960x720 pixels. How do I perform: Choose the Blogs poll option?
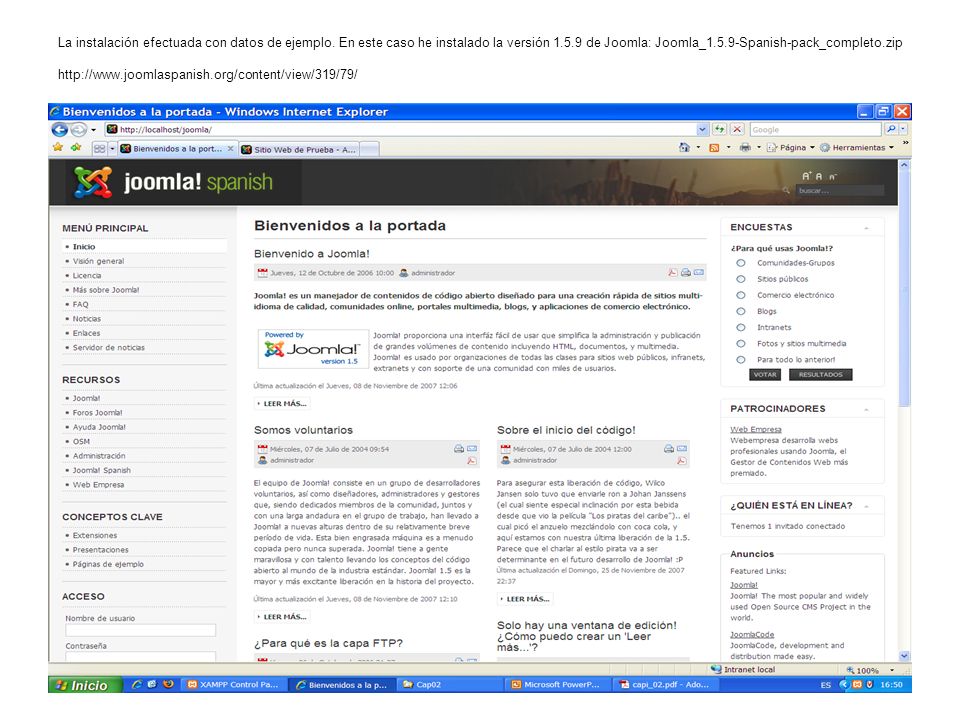(741, 311)
